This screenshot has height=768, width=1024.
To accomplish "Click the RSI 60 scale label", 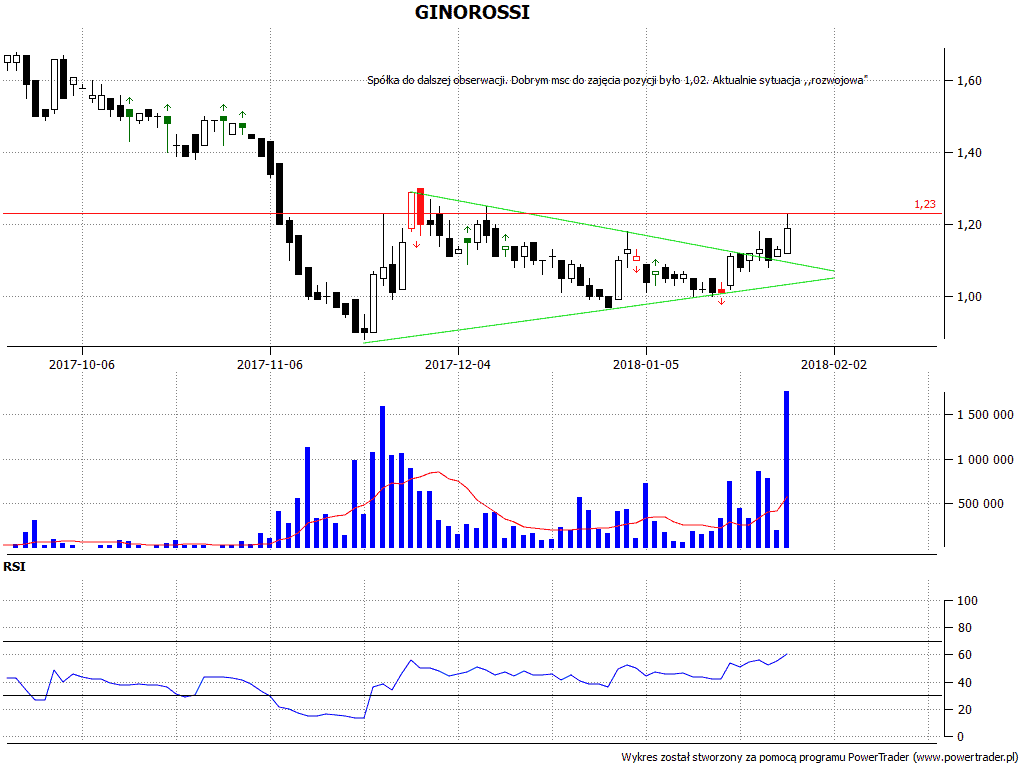I will coord(964,655).
